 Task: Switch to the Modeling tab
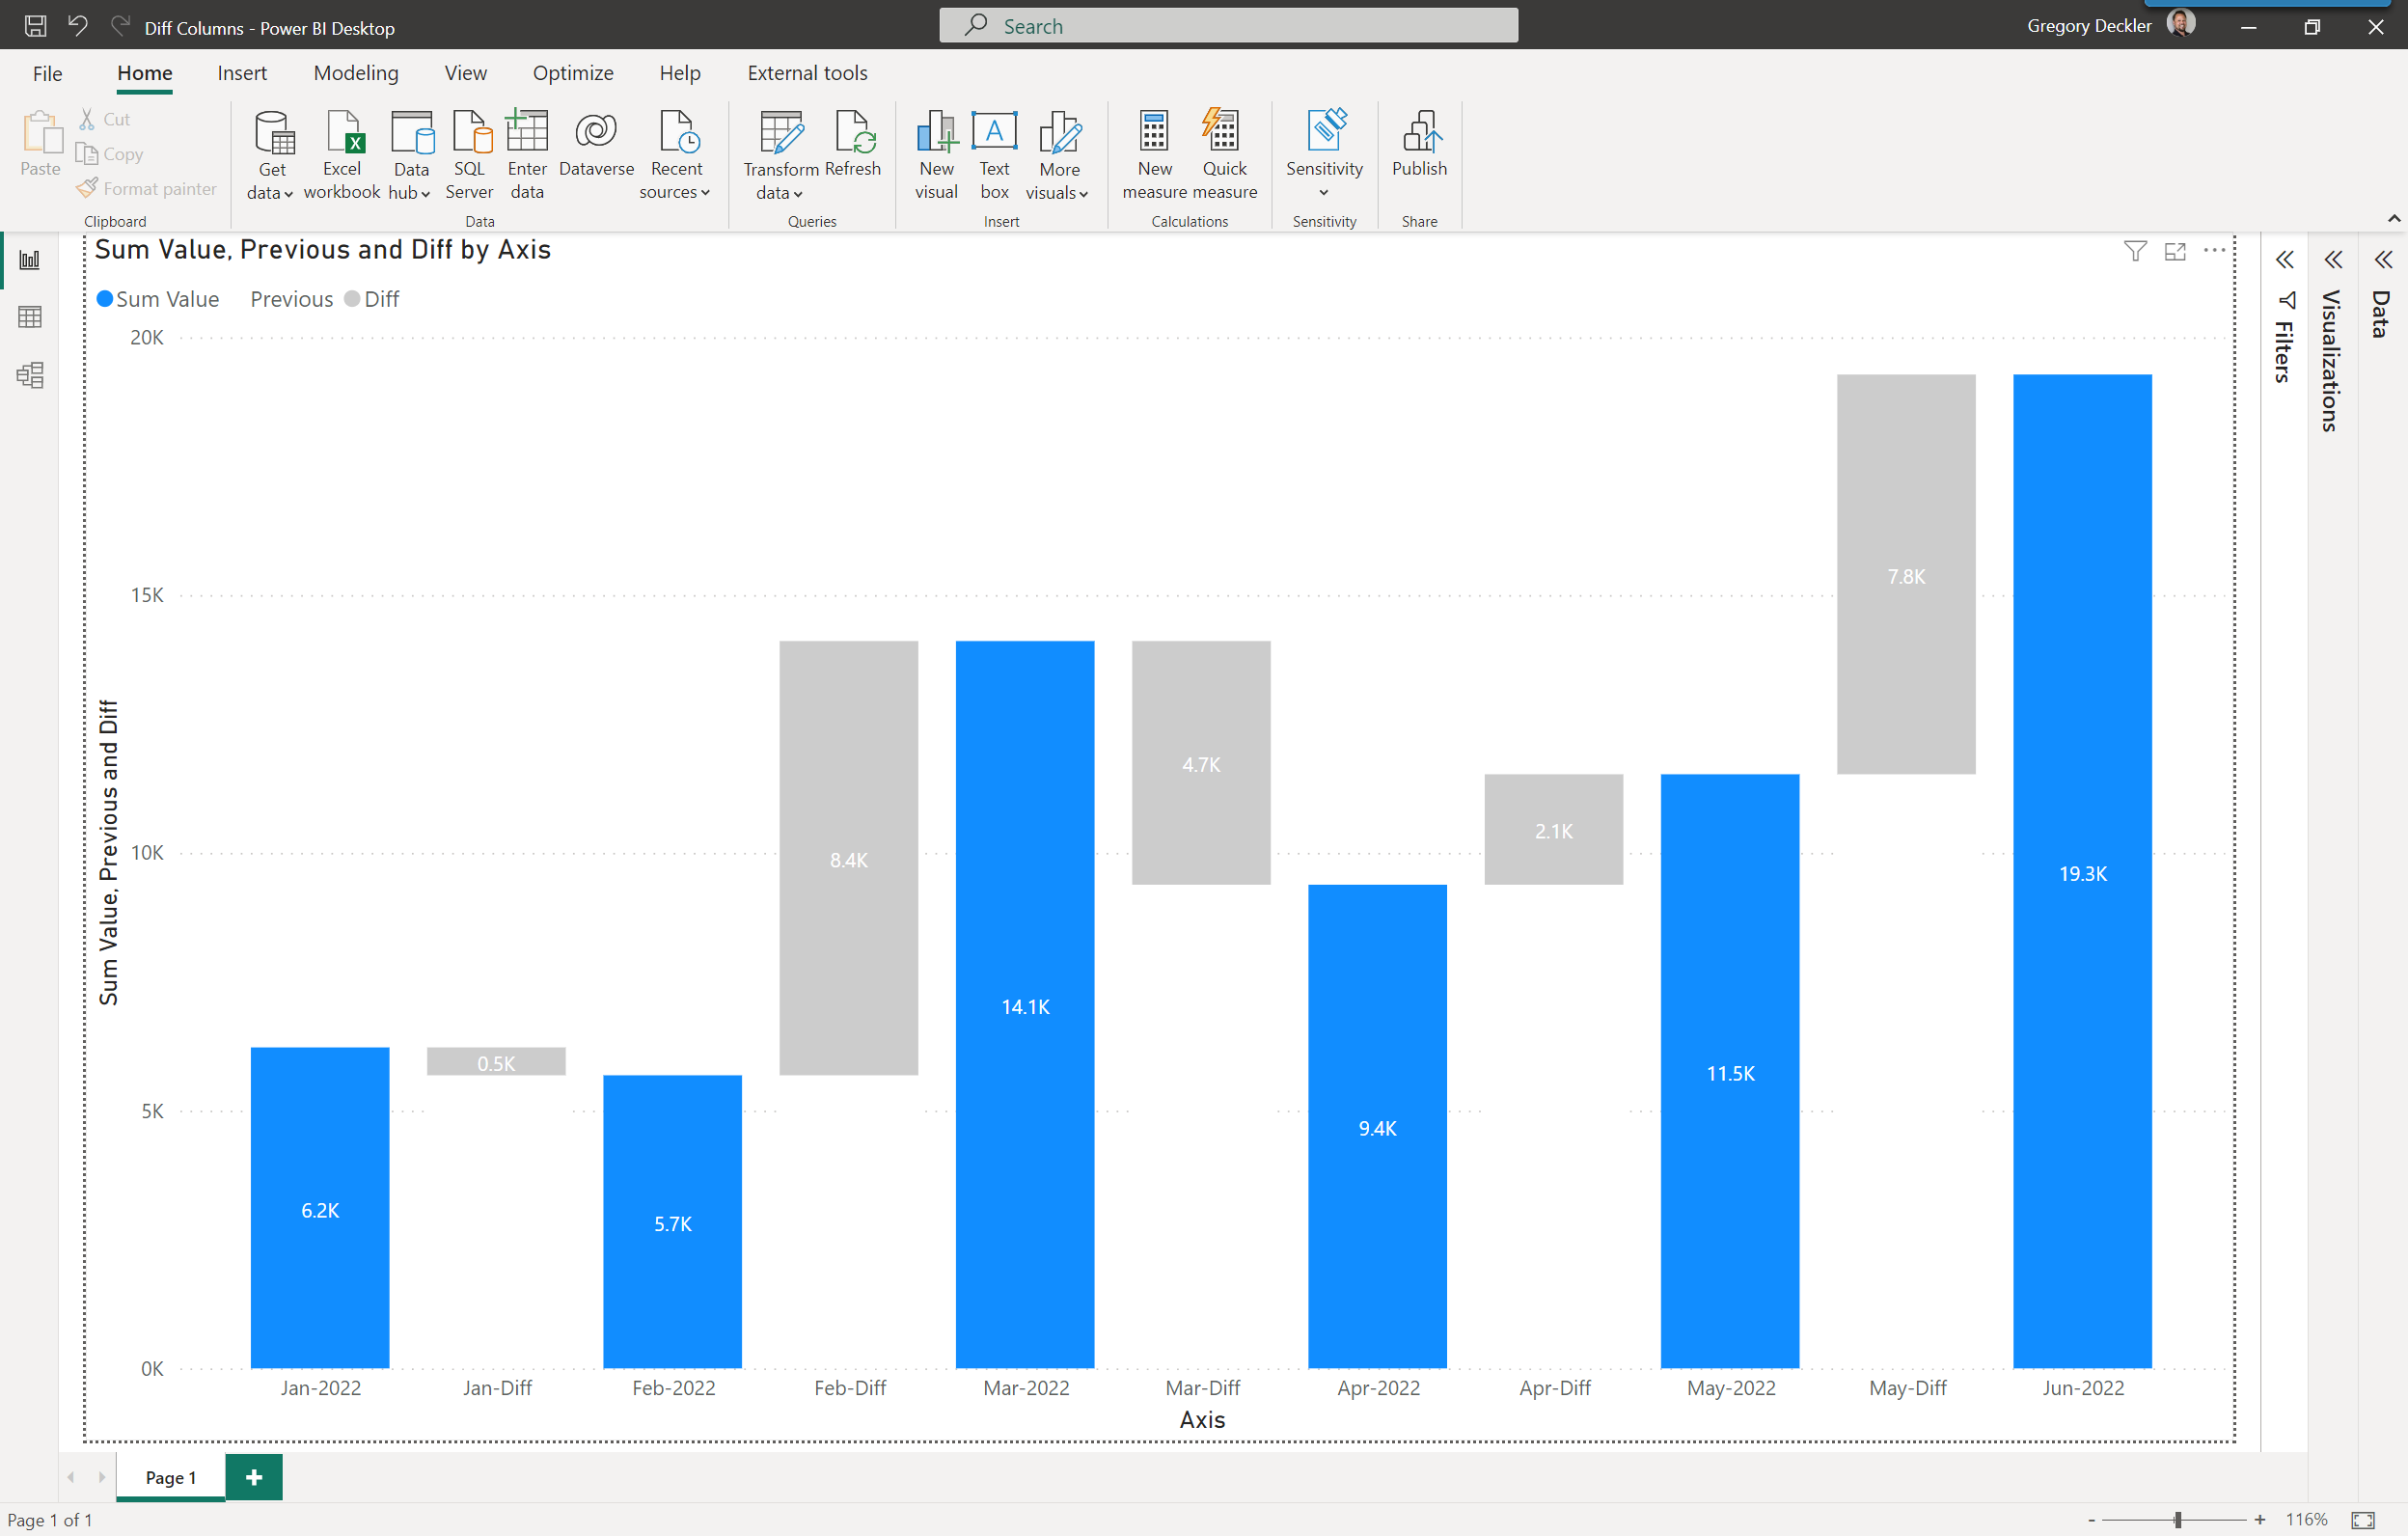356,73
